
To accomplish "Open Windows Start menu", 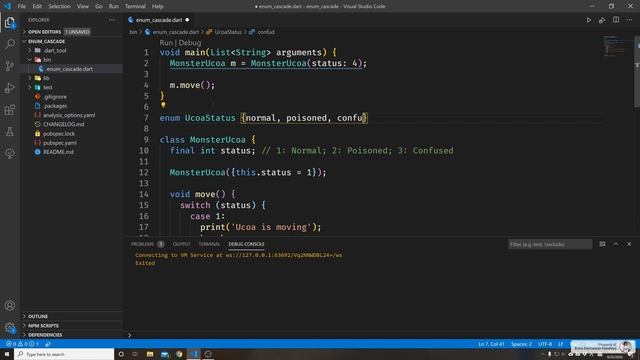I will coord(7,354).
